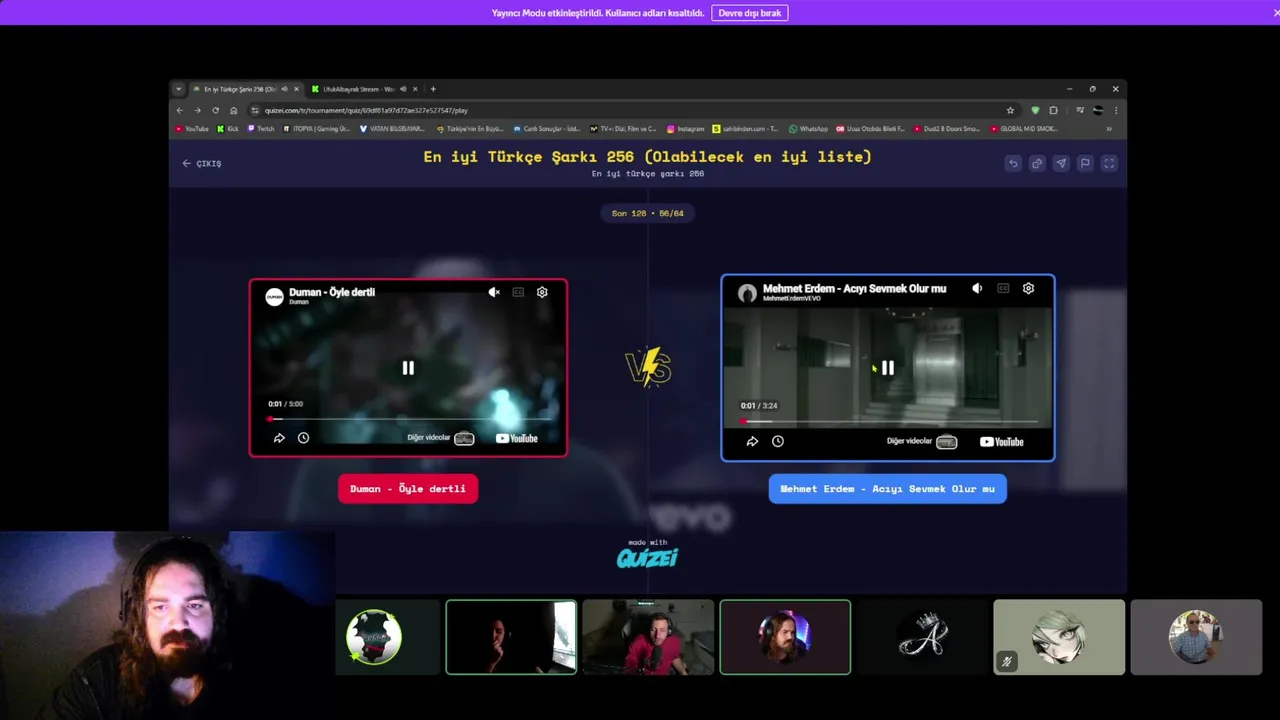The width and height of the screenshot is (1280, 720).
Task: Go back in the browser
Action: 180,110
